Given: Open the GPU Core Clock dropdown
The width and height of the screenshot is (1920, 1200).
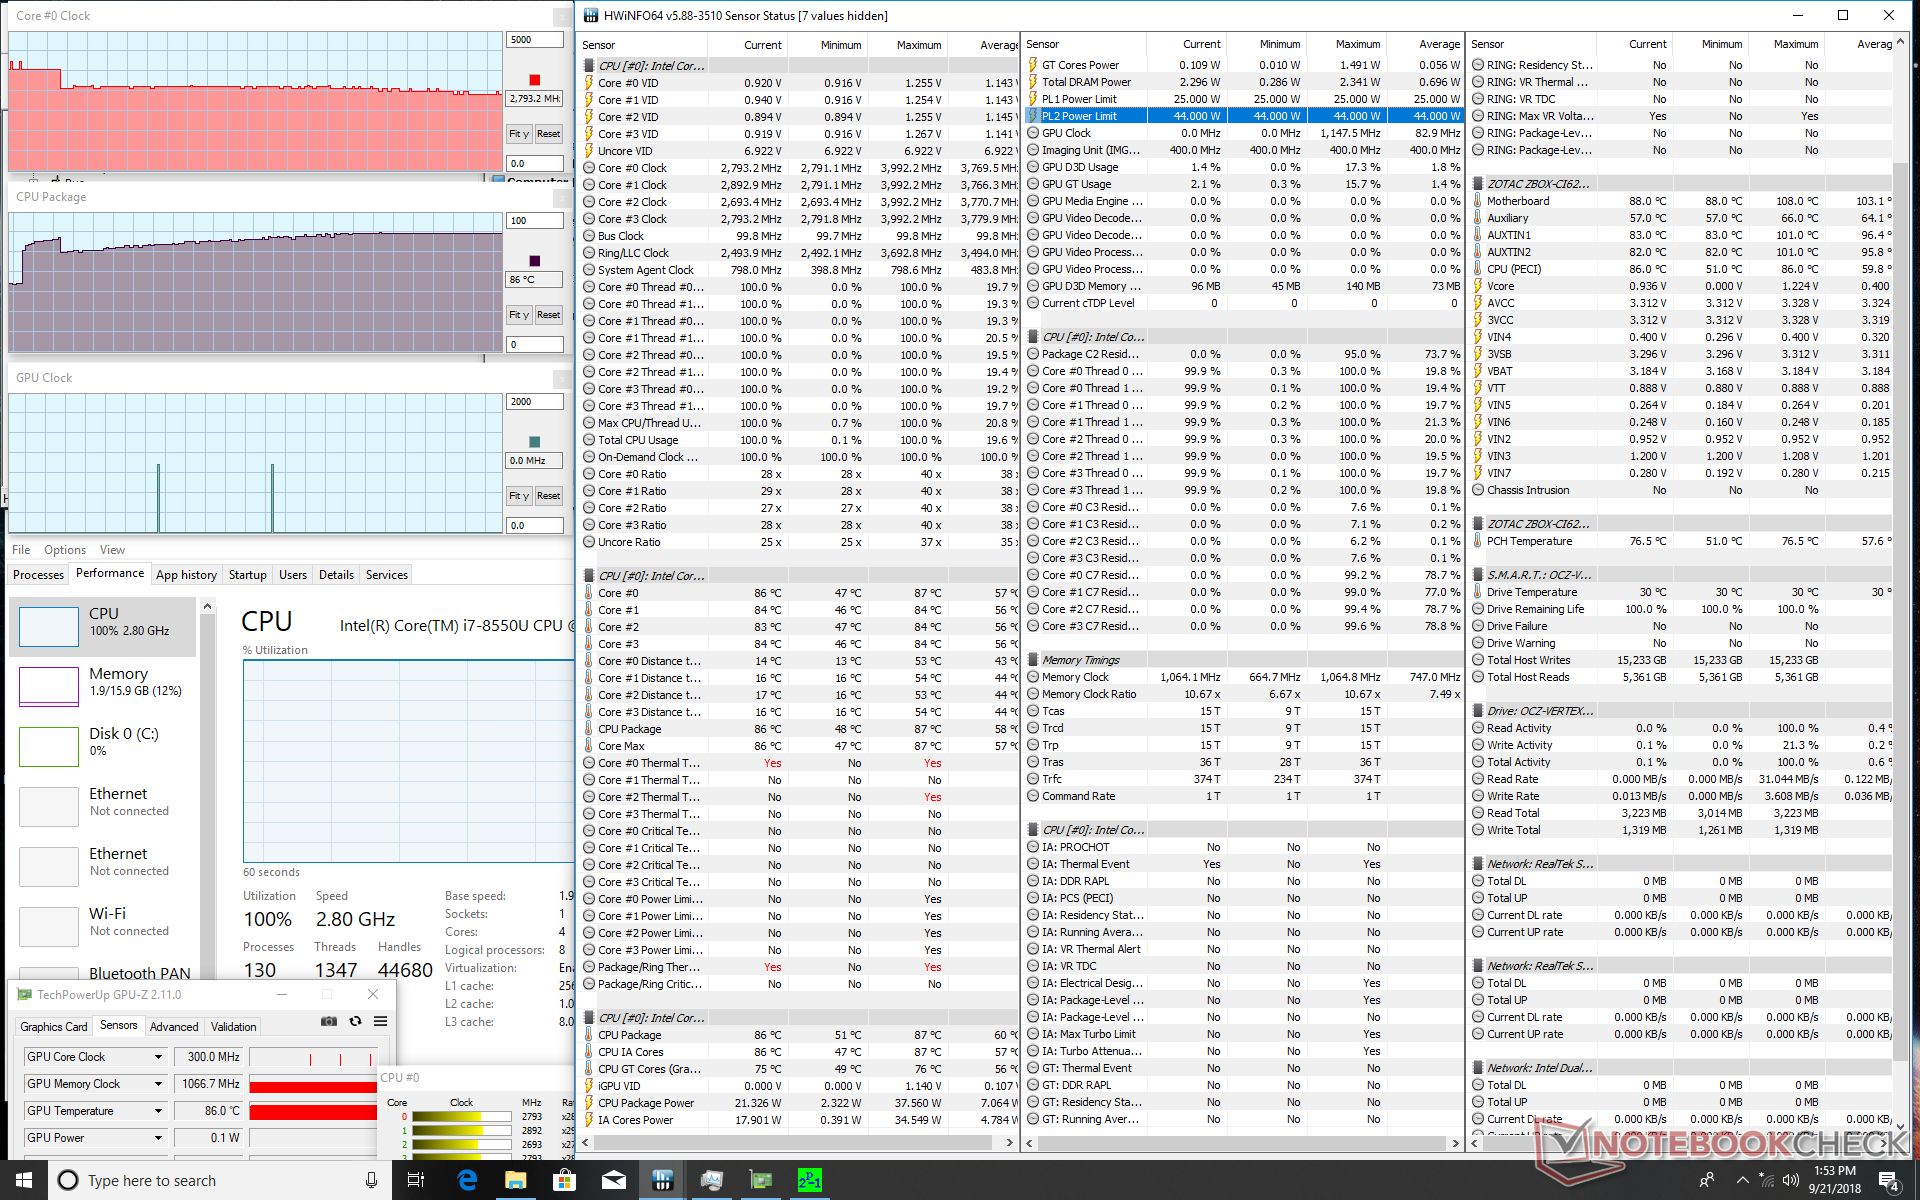Looking at the screenshot, I should tap(158, 1057).
